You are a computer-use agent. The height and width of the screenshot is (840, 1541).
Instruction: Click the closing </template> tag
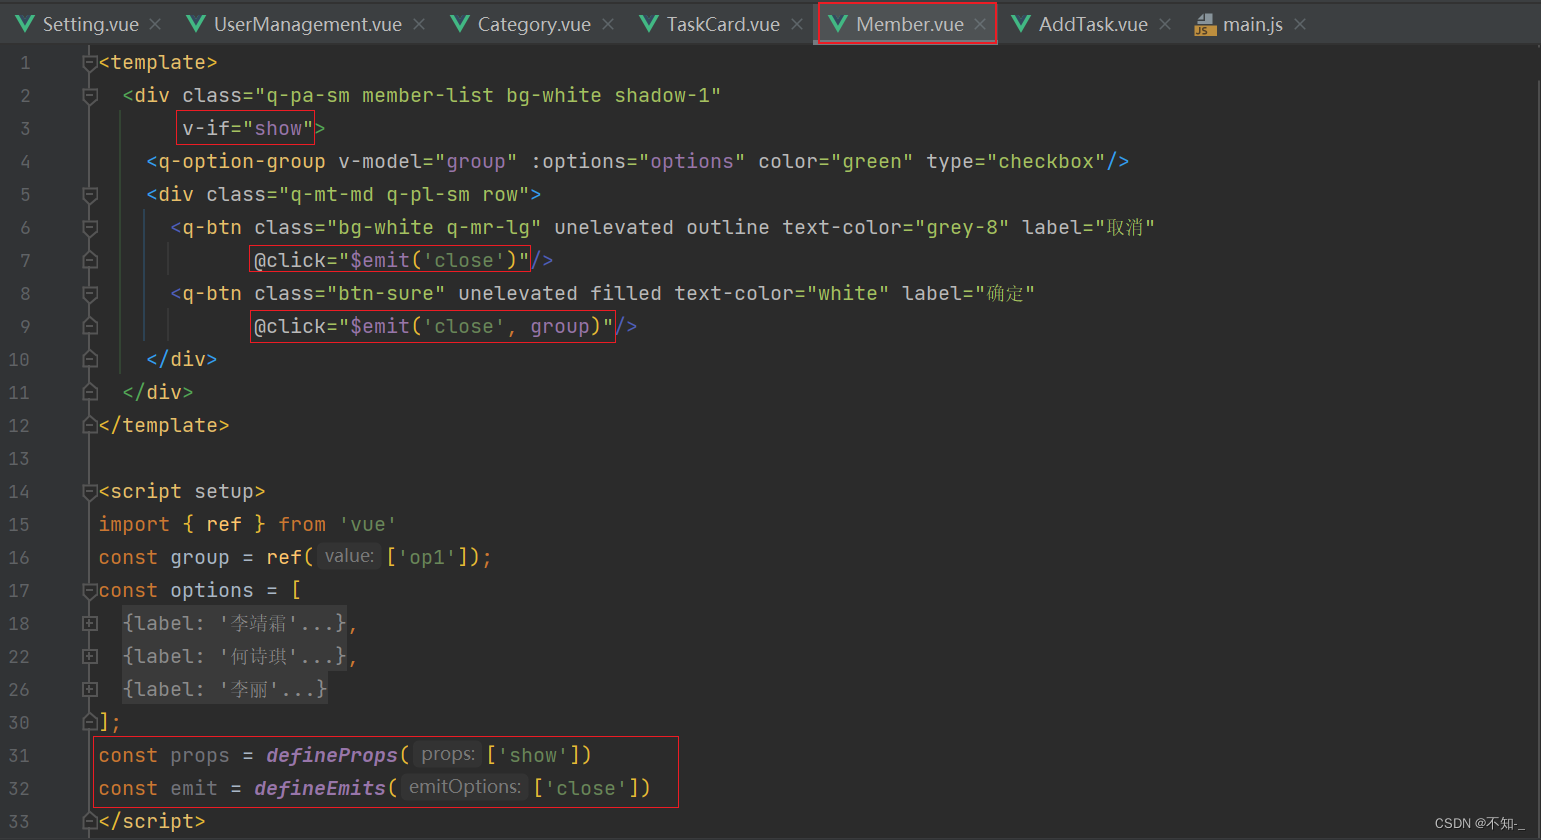[164, 426]
